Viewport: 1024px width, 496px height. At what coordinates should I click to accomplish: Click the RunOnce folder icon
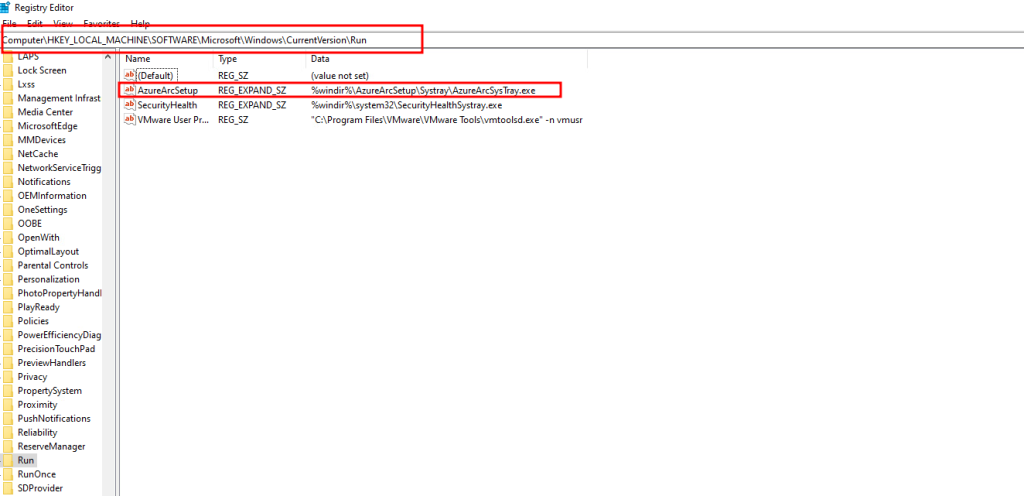[8, 474]
